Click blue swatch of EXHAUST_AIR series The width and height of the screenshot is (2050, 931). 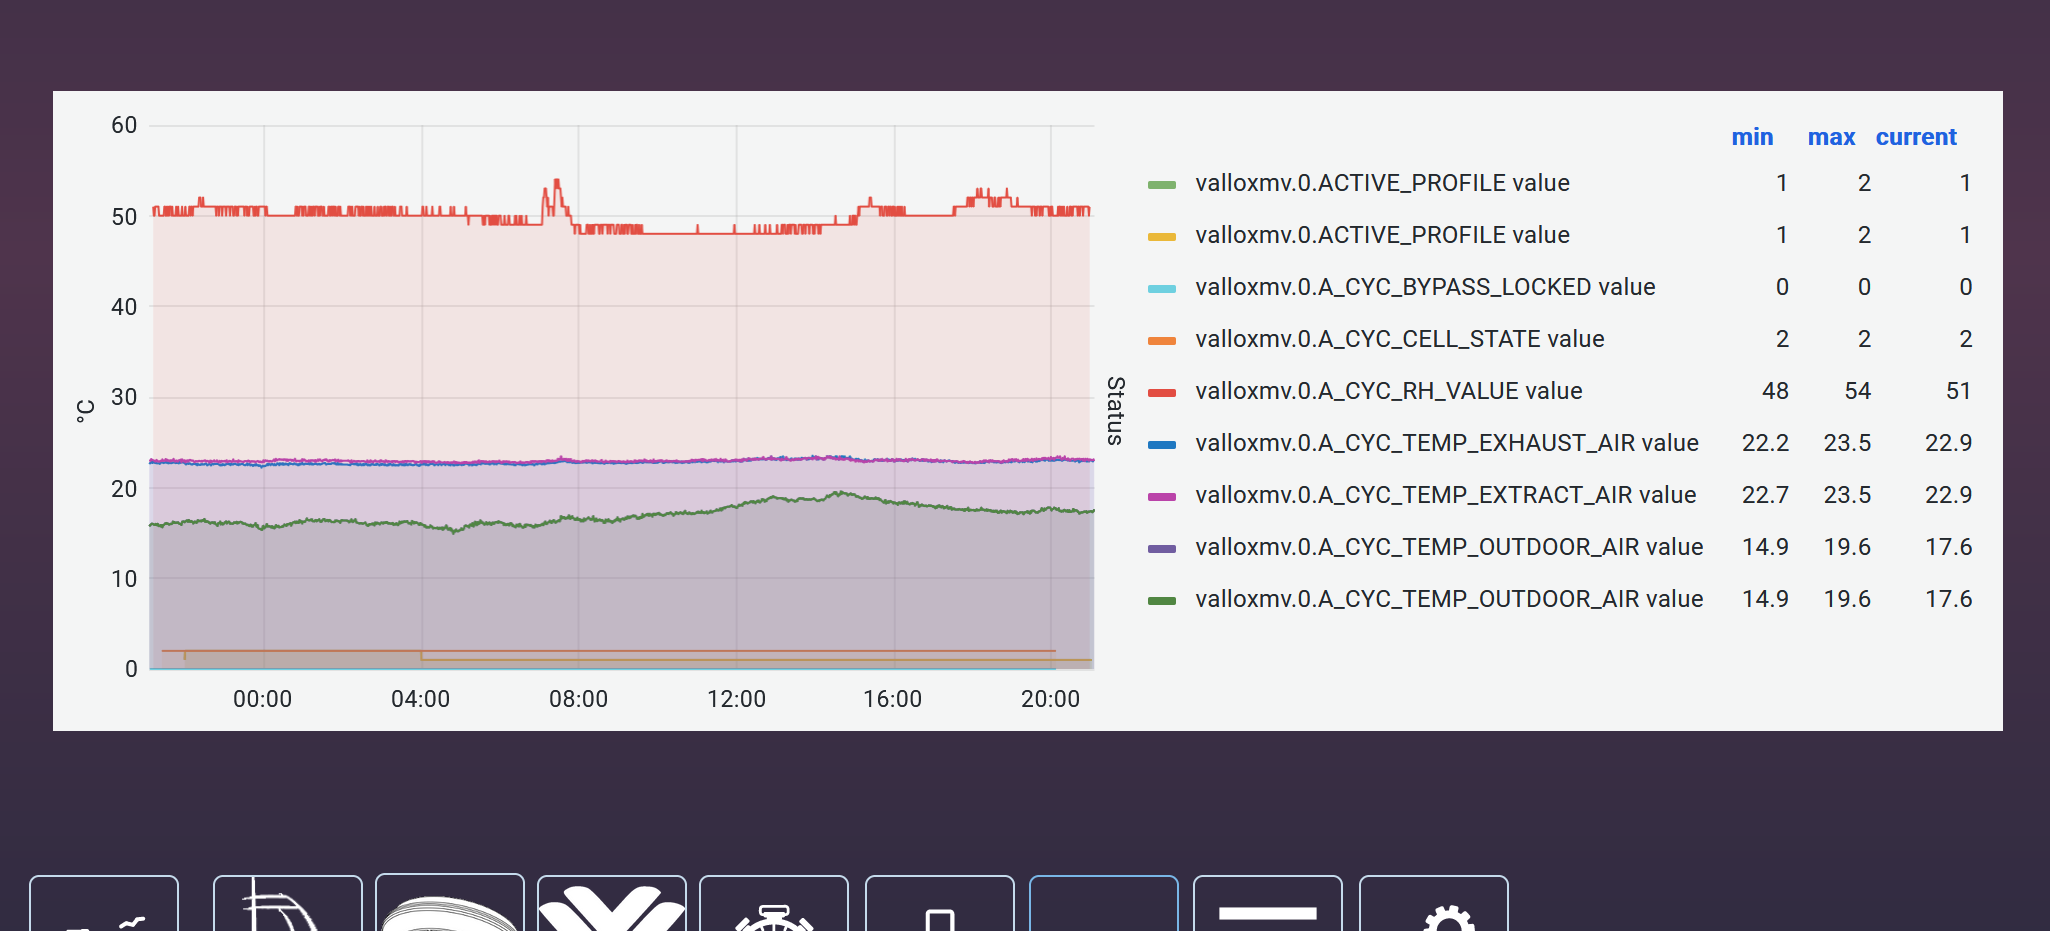[1162, 444]
